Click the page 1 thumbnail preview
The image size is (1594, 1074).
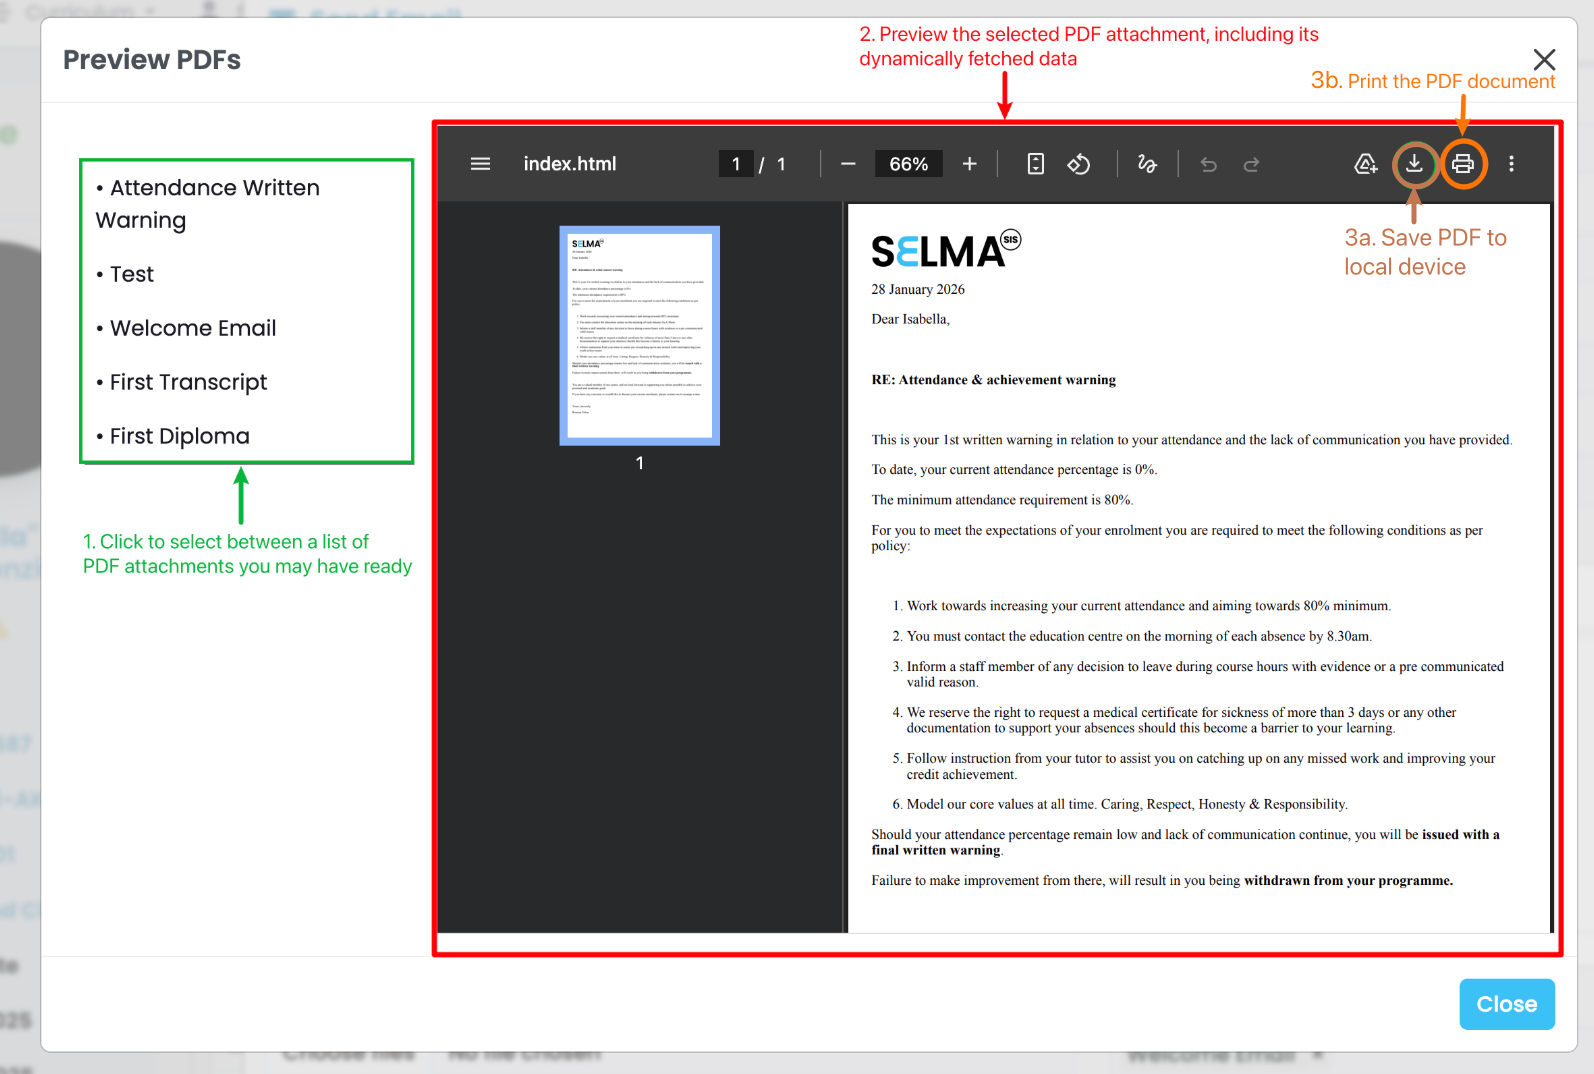click(639, 335)
